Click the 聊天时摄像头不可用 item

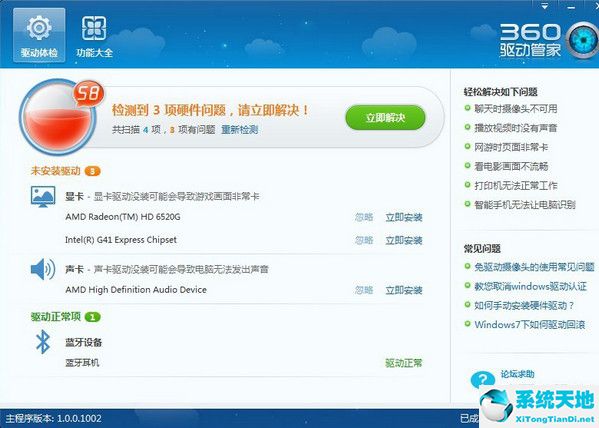(516, 109)
